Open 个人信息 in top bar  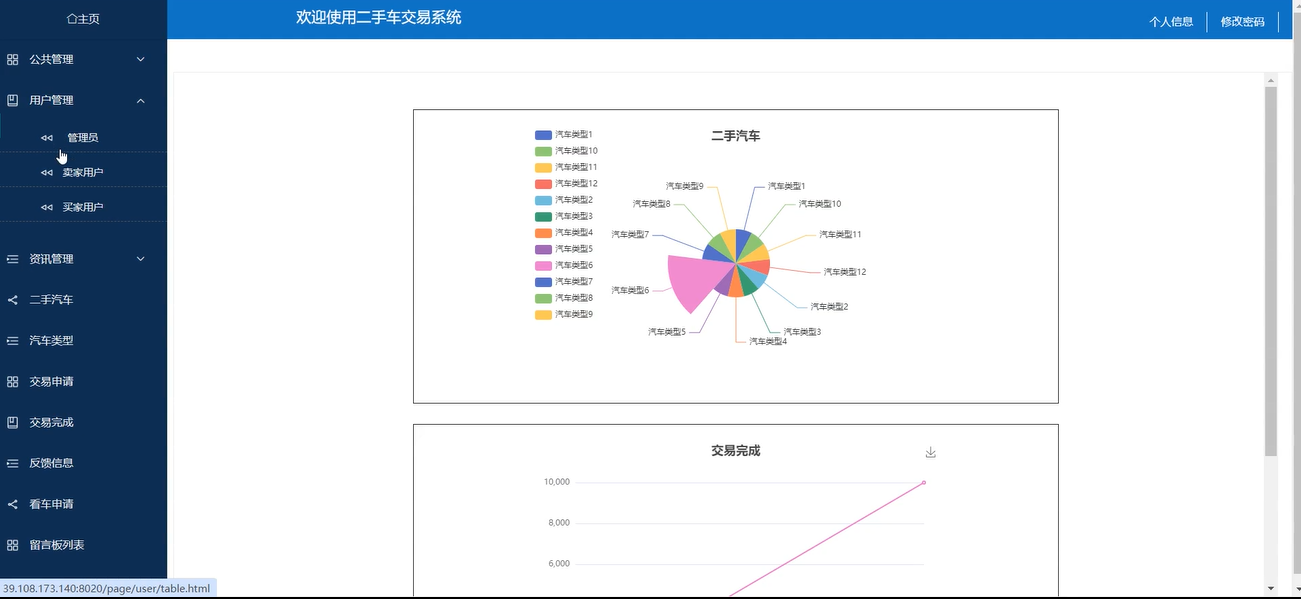click(1171, 22)
